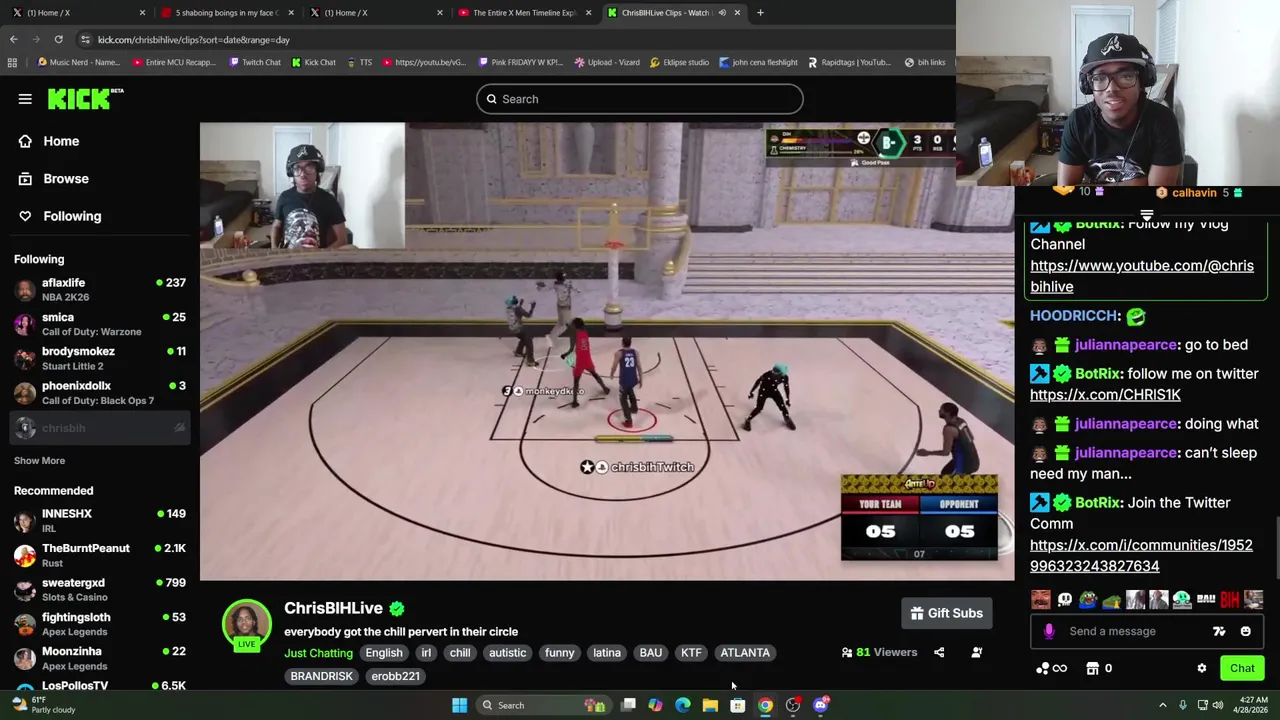Image resolution: width=1280 pixels, height=720 pixels.
Task: Select the irl tag
Action: (x=426, y=653)
